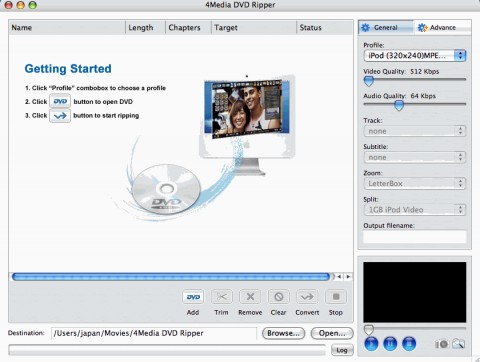Image resolution: width=480 pixels, height=362 pixels.
Task: Pause the preview playback
Action: tap(390, 344)
